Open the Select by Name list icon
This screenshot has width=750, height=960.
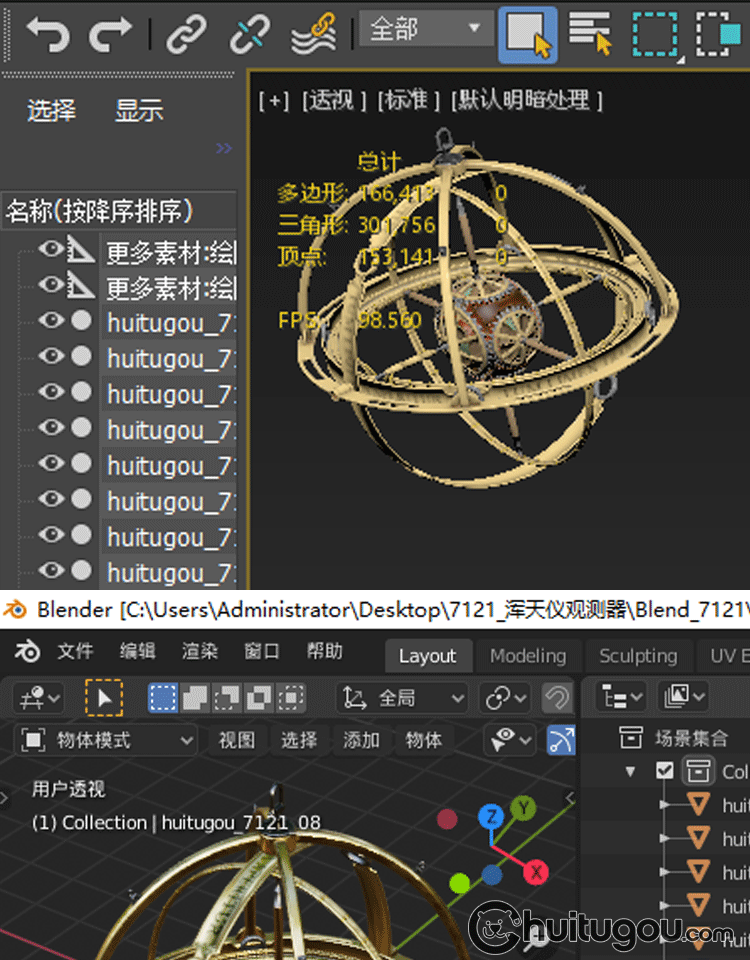590,32
